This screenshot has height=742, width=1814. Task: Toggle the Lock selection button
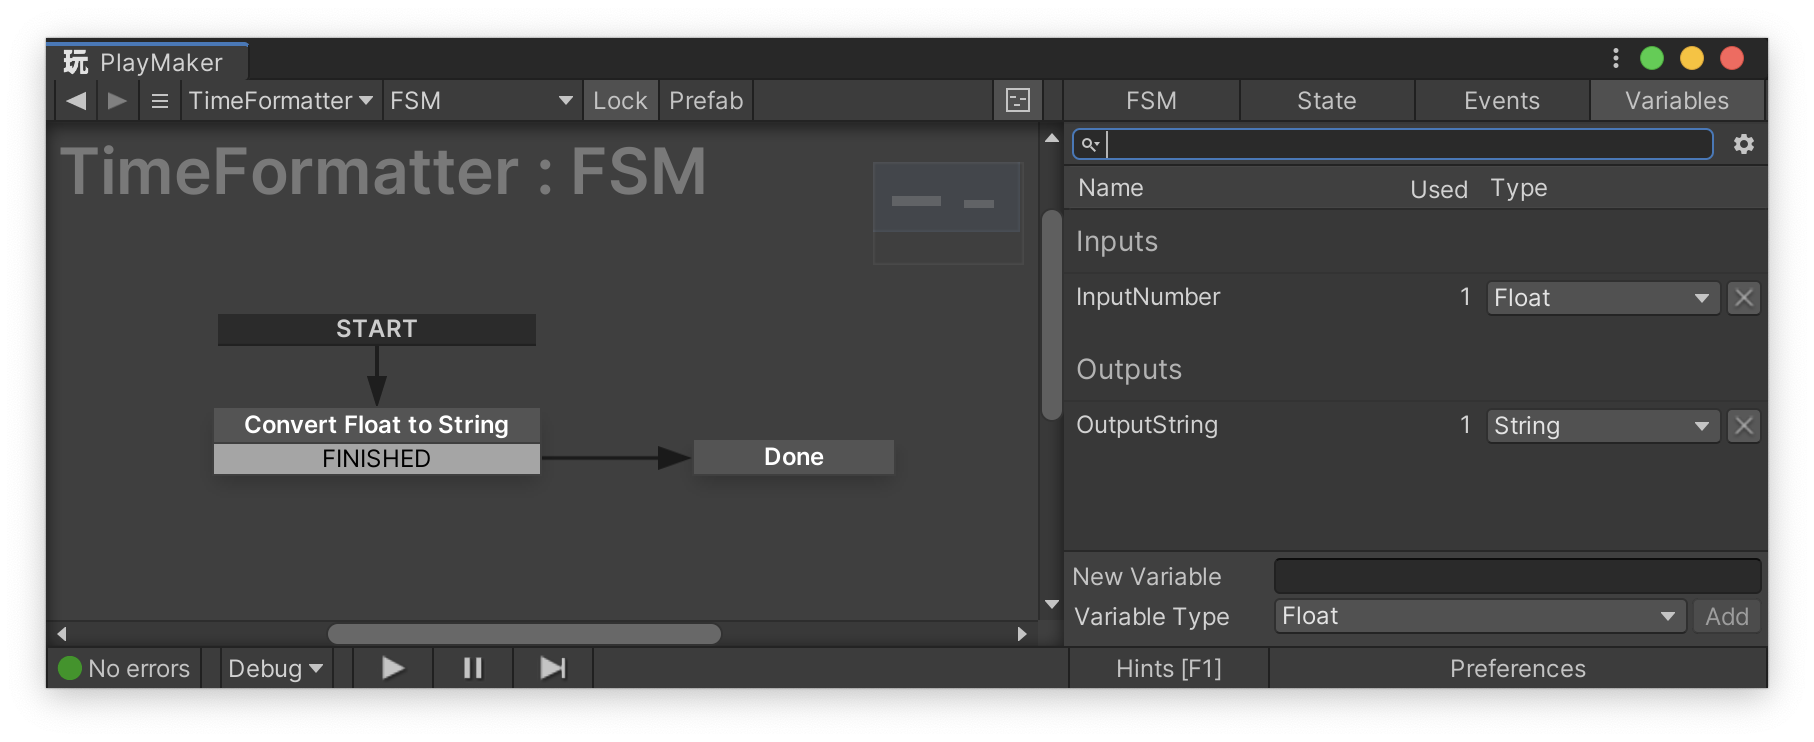pos(620,101)
